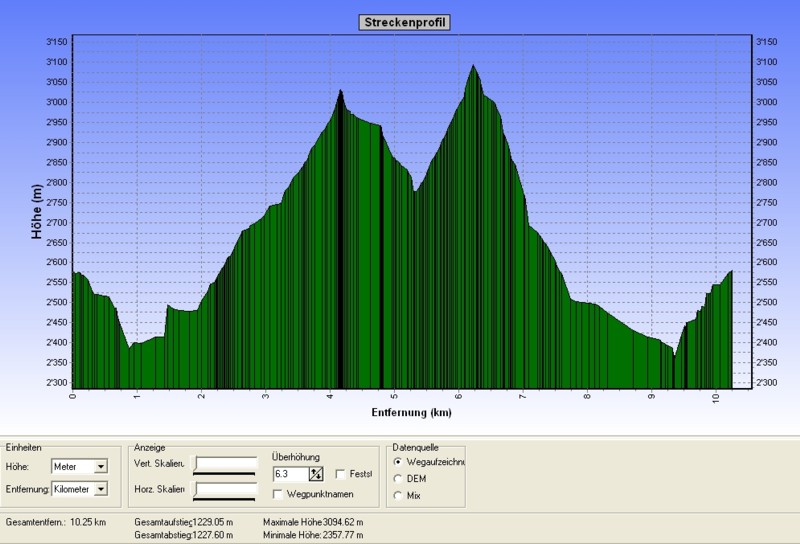Click the Überhöhung value field showing 6.3
This screenshot has width=800, height=544.
click(x=289, y=474)
